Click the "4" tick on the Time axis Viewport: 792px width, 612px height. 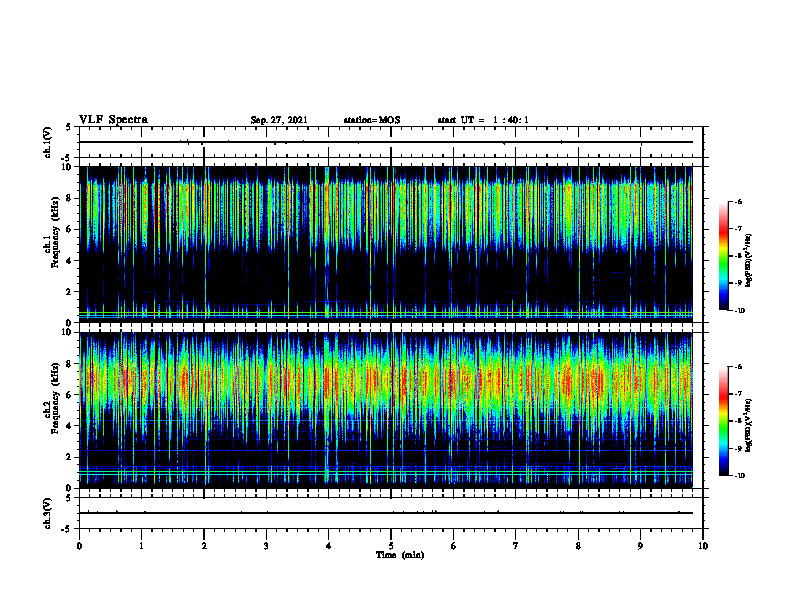pyautogui.click(x=329, y=546)
